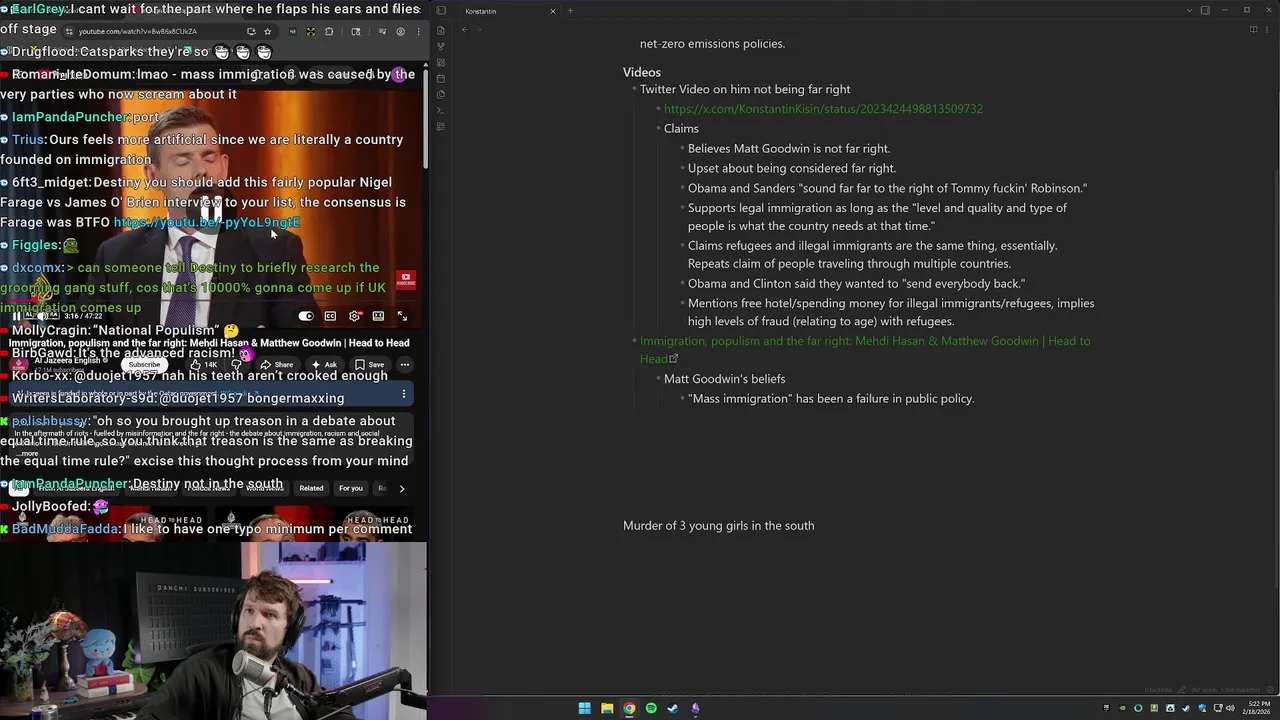Open Immigration, populism Head to Head link
1280x720 pixels.
tap(865, 350)
